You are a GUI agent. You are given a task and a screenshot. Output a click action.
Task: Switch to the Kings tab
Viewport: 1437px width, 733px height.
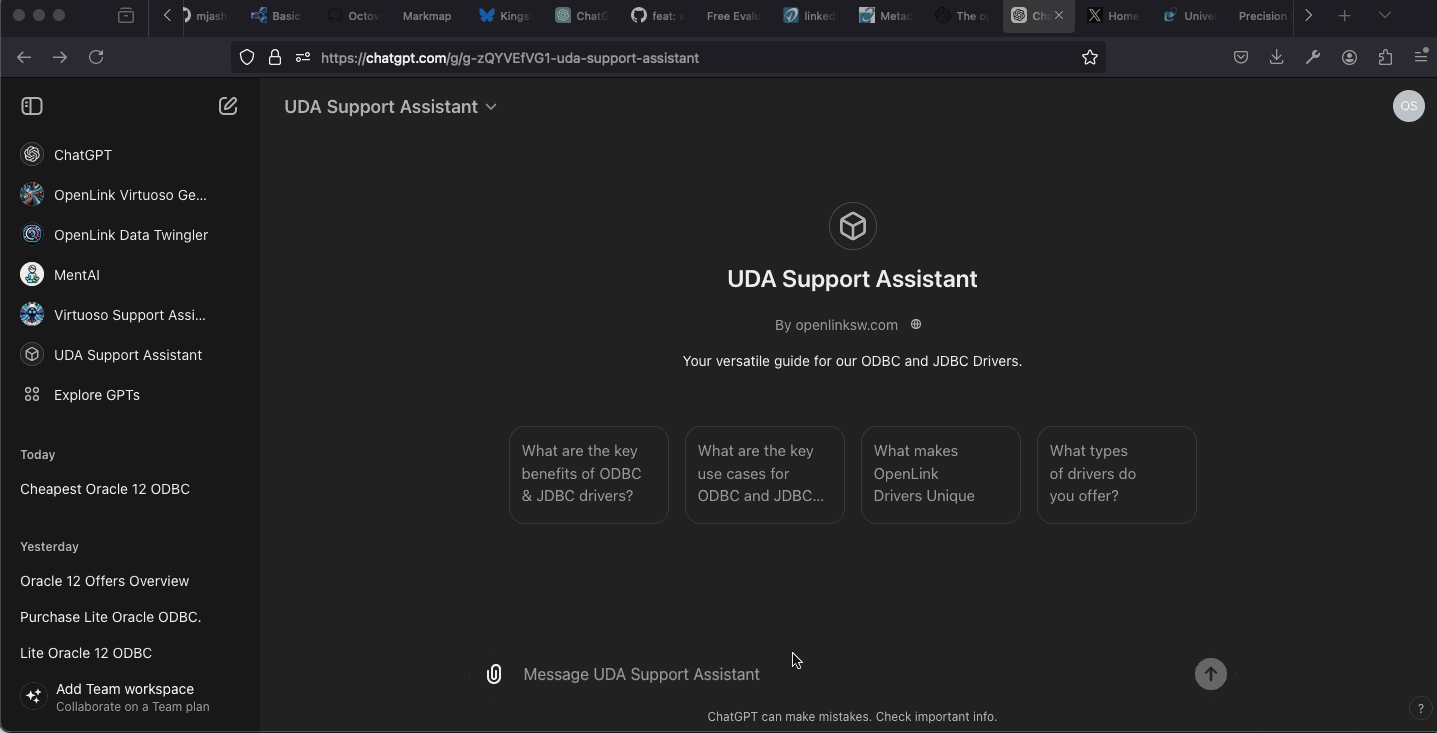pyautogui.click(x=505, y=15)
